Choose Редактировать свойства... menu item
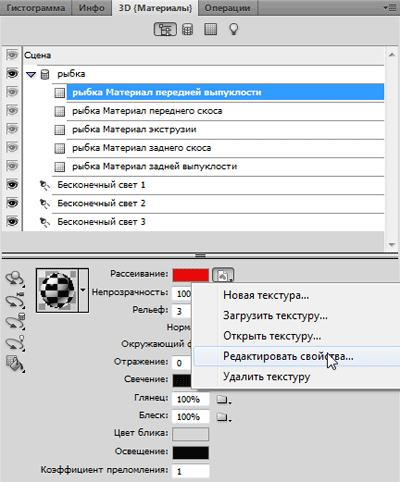The height and width of the screenshot is (482, 400). (x=297, y=356)
